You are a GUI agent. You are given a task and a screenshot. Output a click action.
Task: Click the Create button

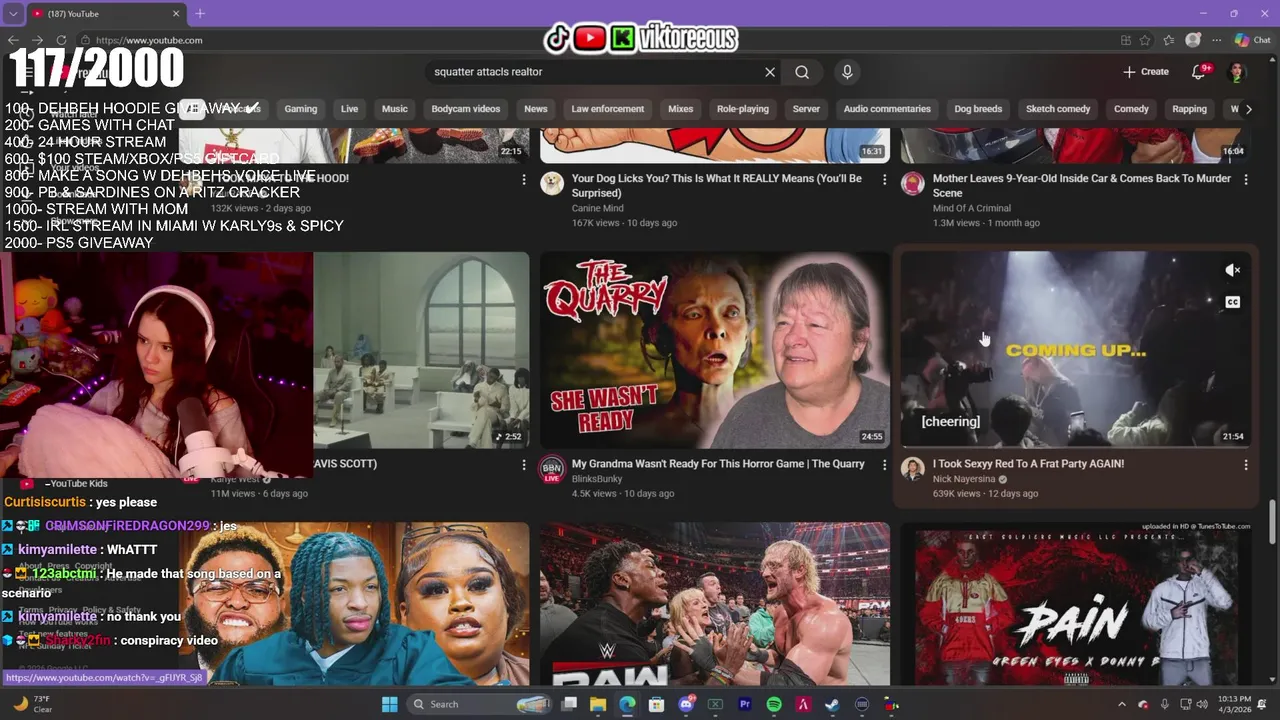click(1146, 72)
